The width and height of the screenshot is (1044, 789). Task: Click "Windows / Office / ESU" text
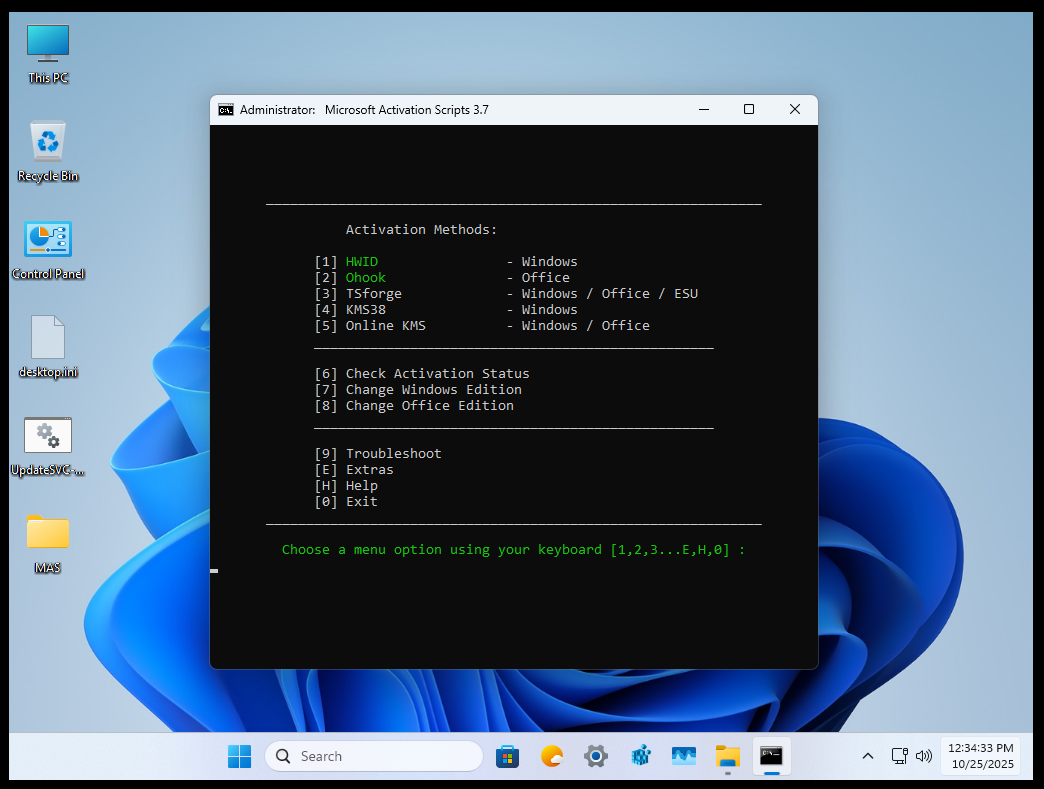point(610,294)
